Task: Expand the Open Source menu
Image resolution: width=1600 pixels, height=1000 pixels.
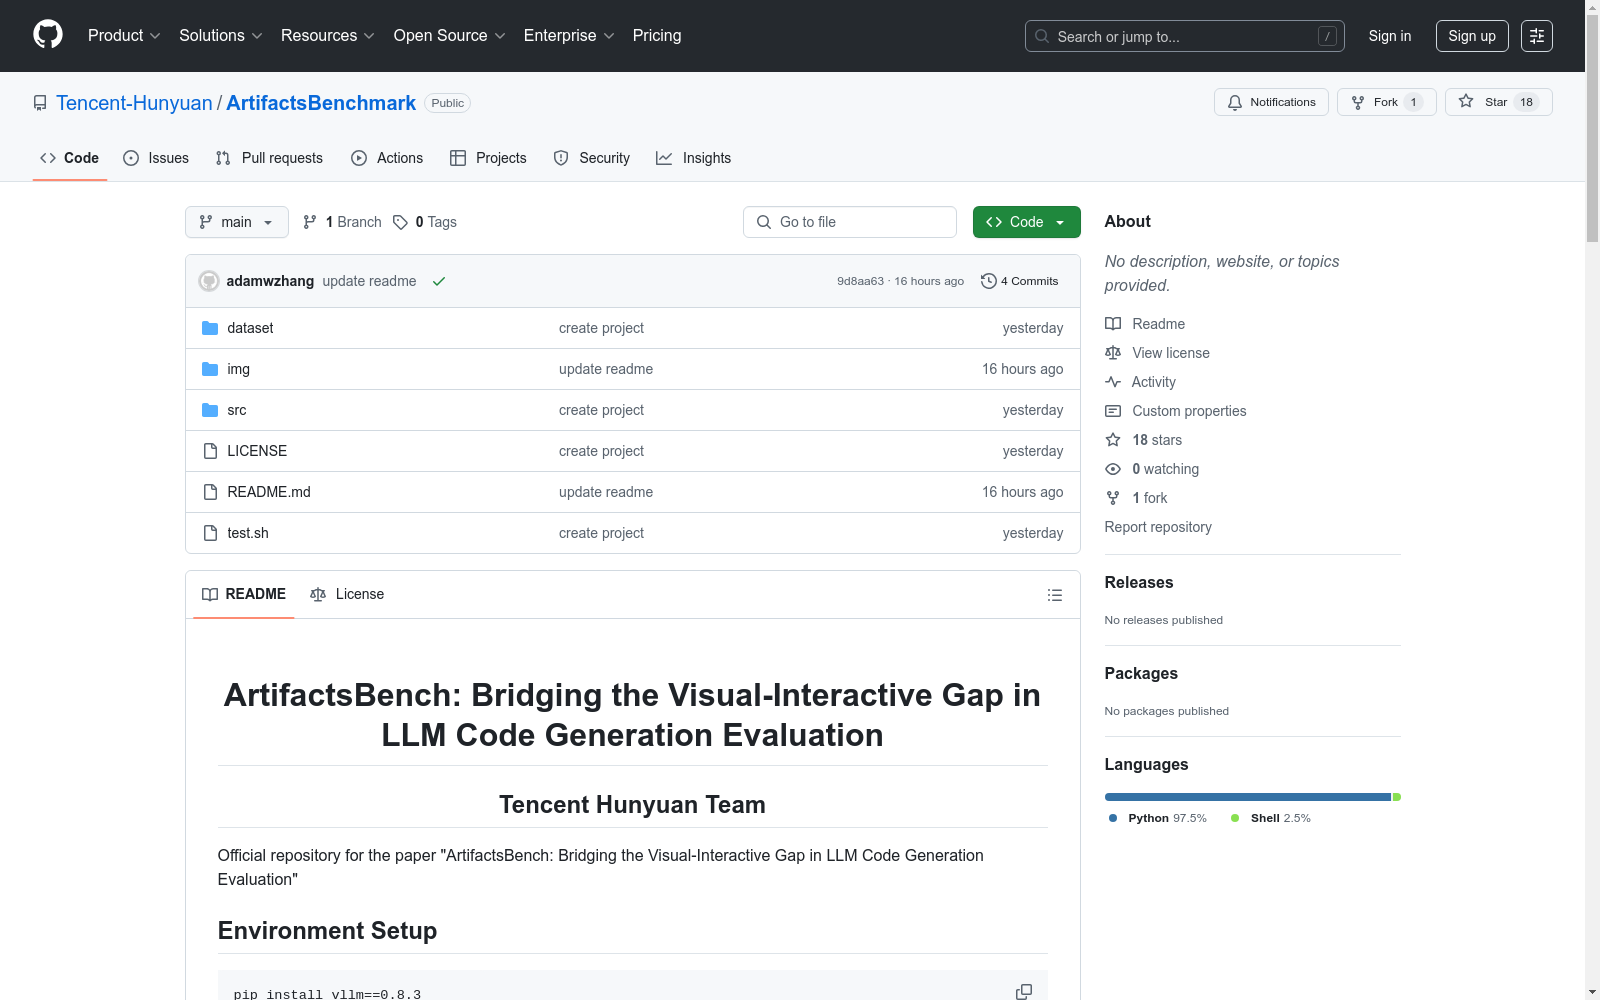Action: click(450, 35)
